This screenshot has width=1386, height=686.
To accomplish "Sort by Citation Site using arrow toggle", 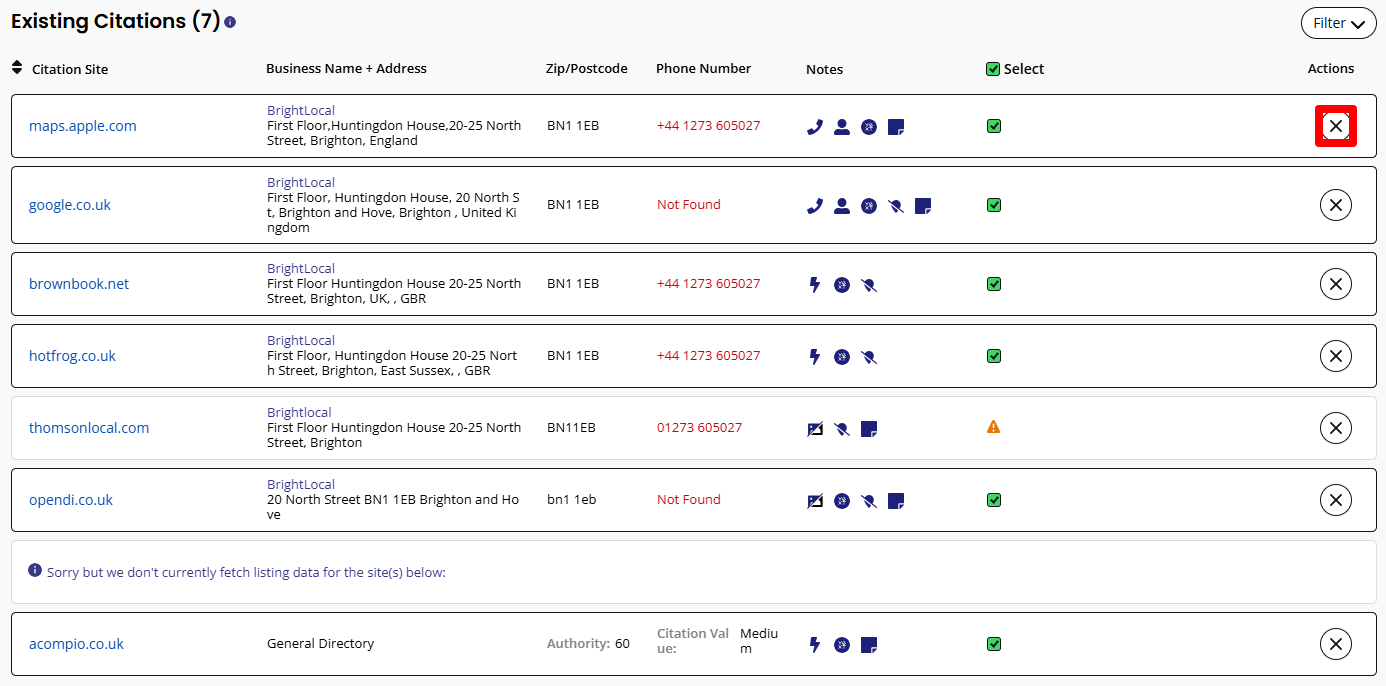I will [x=16, y=68].
